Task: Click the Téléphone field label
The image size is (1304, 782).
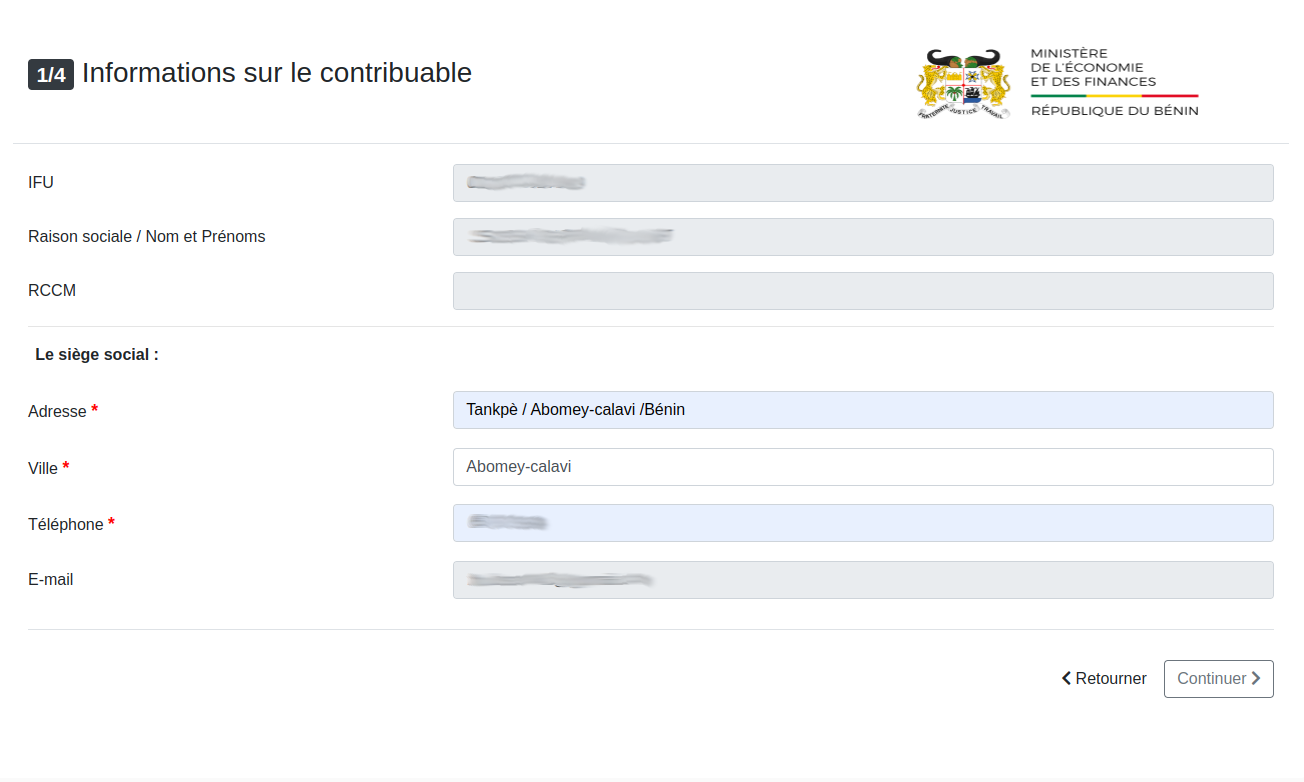Action: point(66,525)
